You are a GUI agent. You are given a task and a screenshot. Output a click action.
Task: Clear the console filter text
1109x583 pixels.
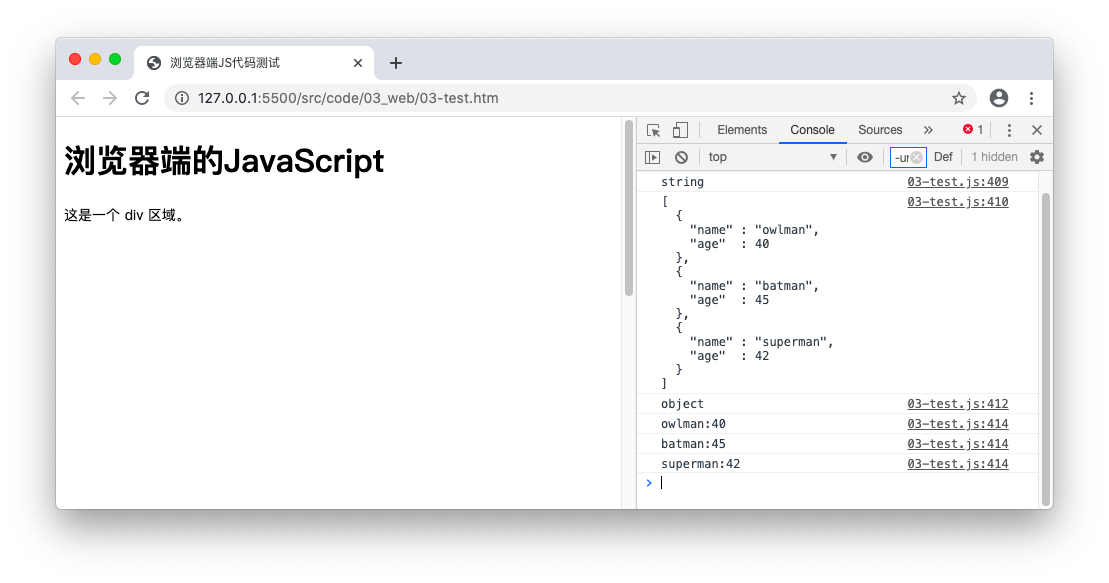[916, 157]
